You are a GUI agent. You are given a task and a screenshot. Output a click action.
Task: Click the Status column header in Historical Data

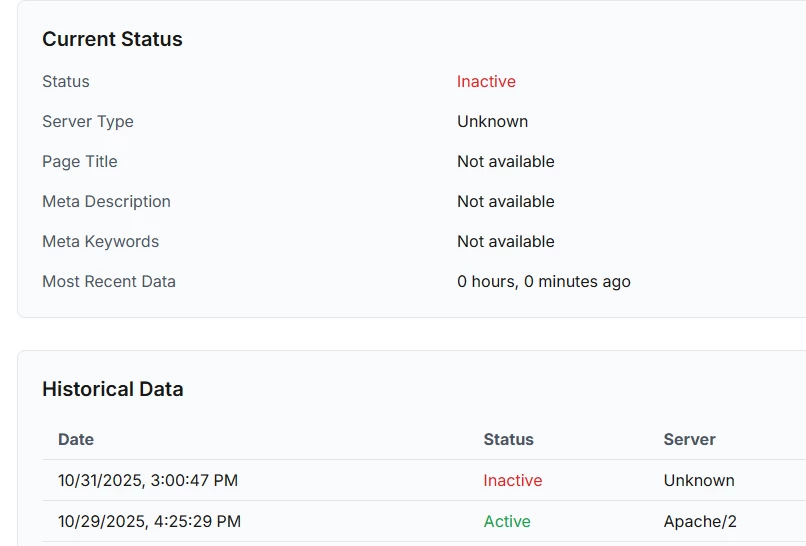[x=508, y=440]
